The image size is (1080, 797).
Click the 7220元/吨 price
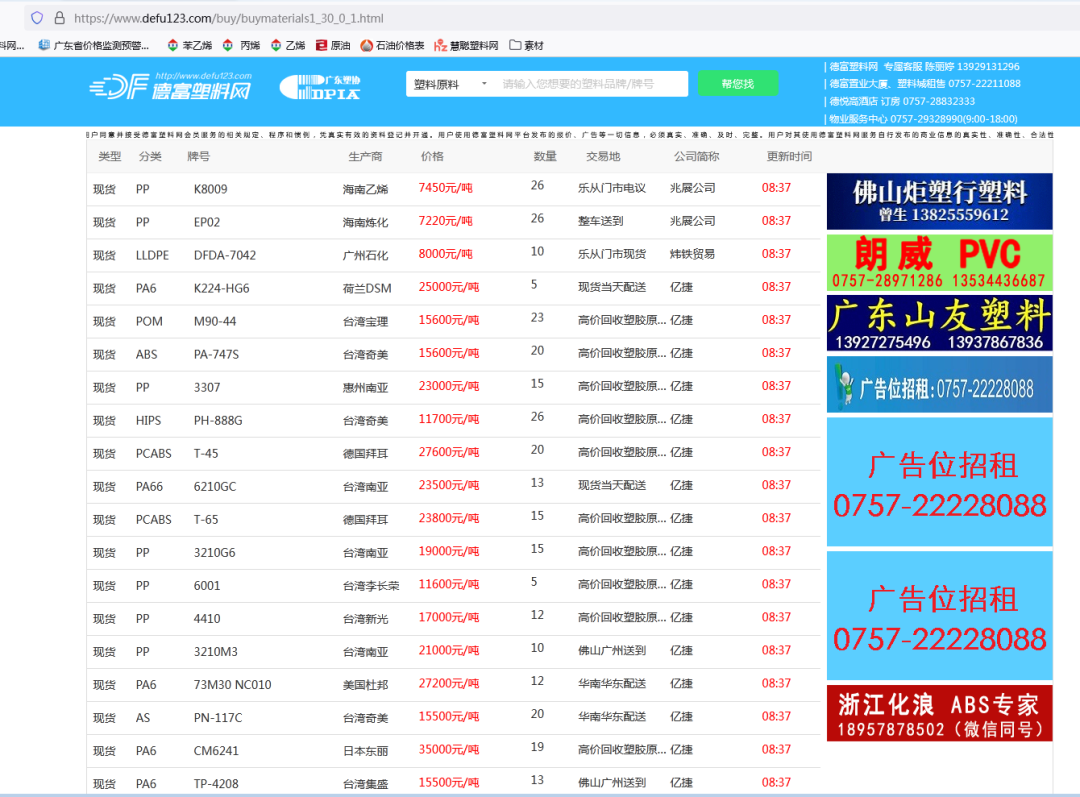(446, 221)
